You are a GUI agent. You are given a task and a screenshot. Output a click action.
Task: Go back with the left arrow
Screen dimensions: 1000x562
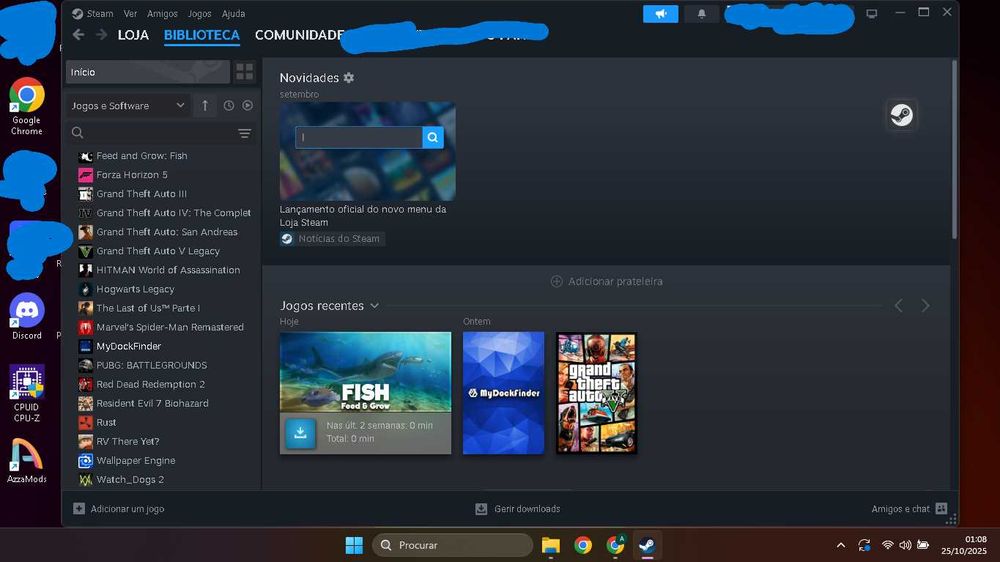tap(78, 34)
